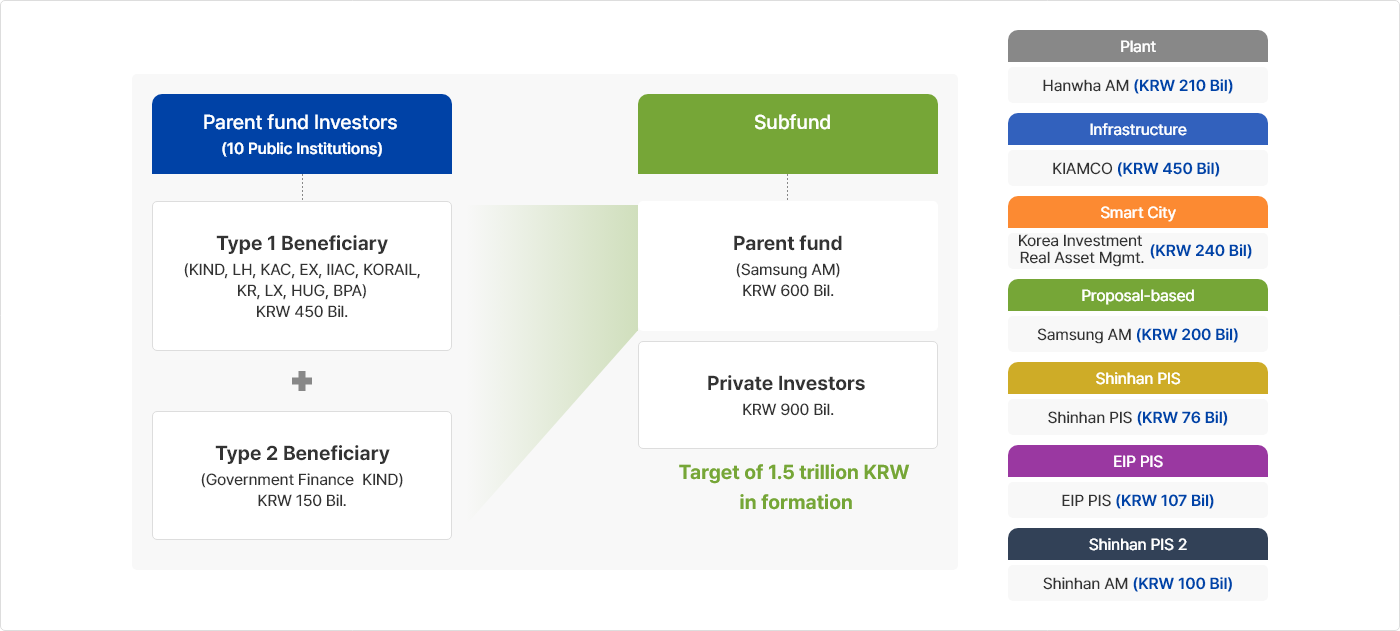1400x631 pixels.
Task: Click the EIP PIS (KRW 107 Bil) row
Action: pyautogui.click(x=1138, y=500)
